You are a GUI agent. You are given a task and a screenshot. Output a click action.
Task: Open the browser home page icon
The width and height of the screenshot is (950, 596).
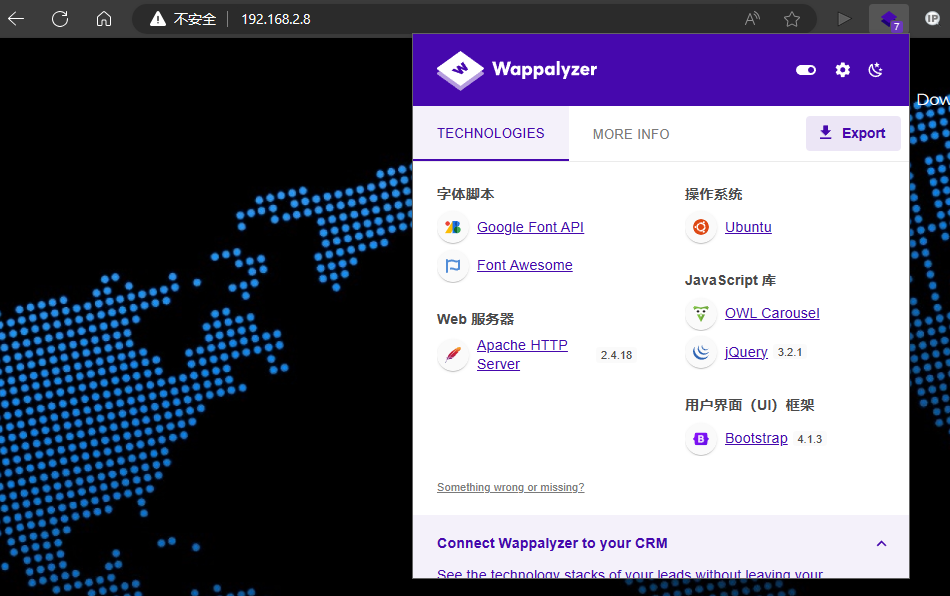[x=104, y=19]
